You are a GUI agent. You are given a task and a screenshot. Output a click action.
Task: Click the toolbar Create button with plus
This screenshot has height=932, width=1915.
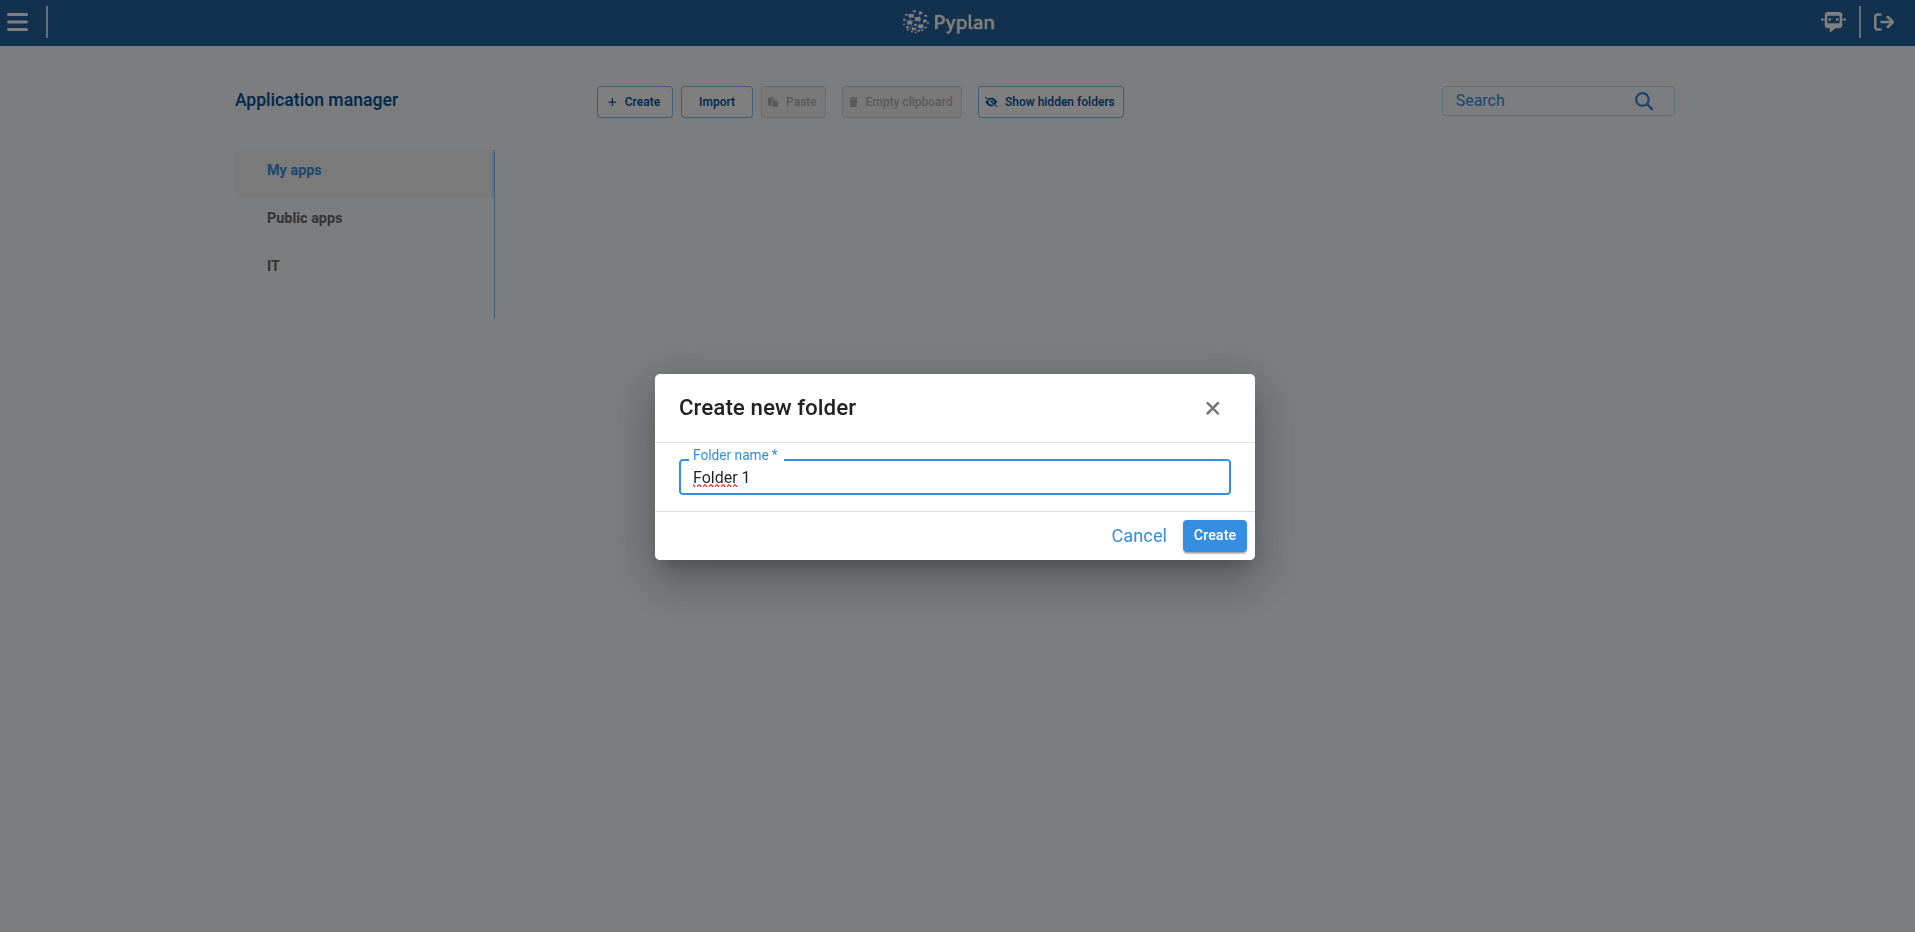click(634, 102)
